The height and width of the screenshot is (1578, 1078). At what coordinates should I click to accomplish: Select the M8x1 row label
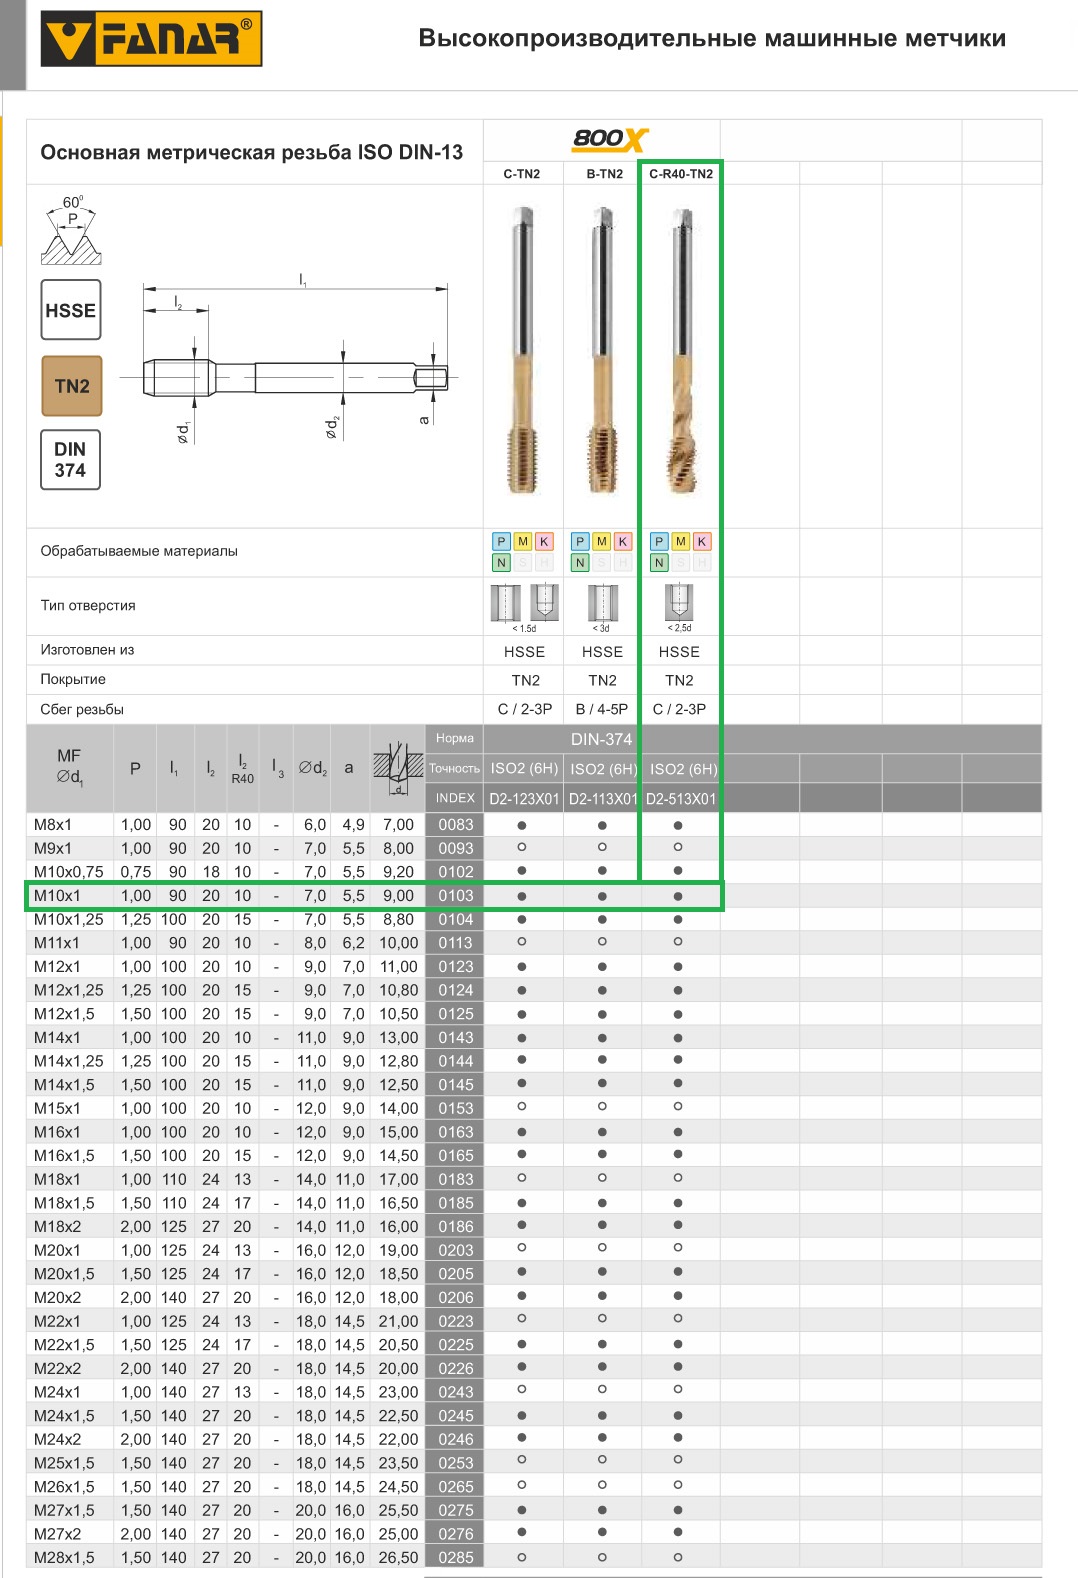pos(53,825)
